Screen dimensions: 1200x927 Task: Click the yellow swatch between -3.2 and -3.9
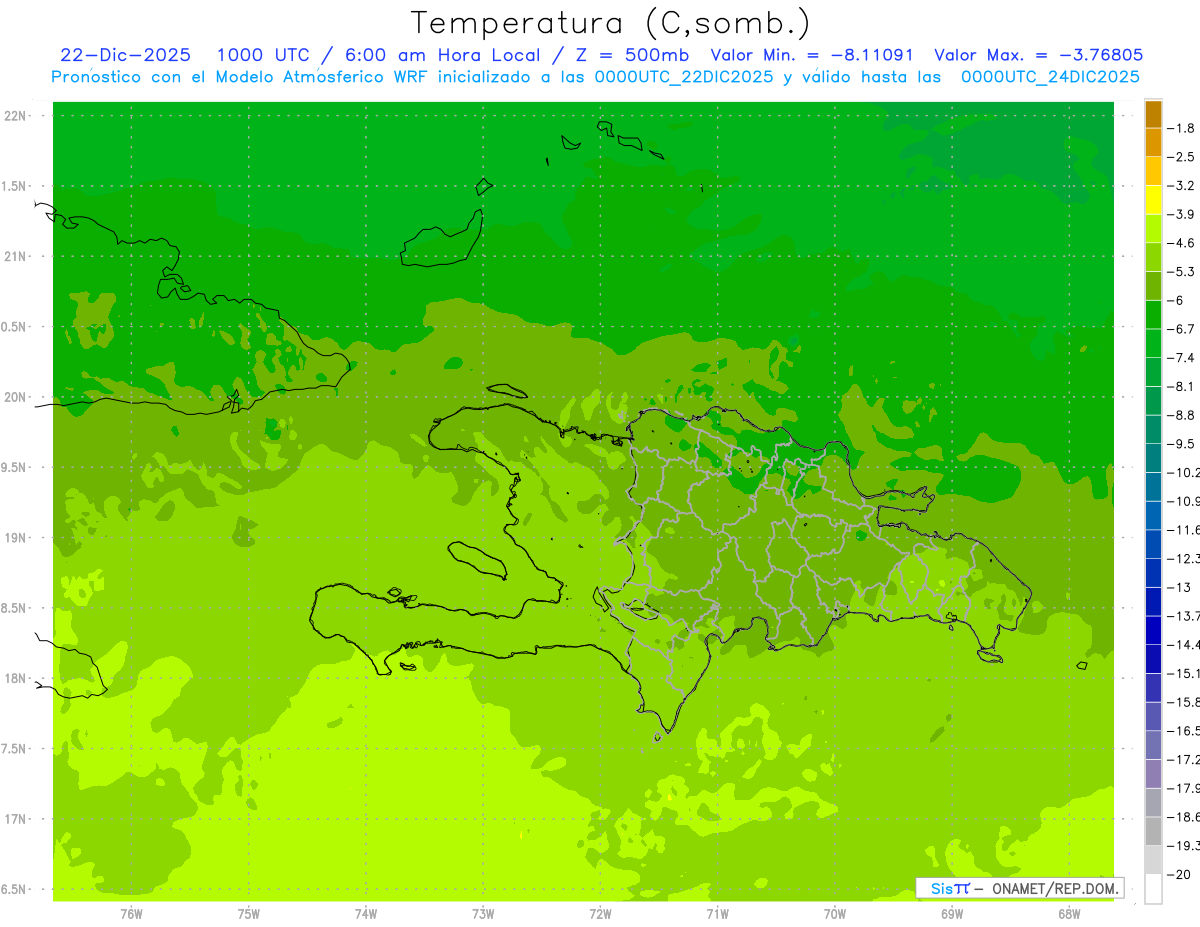(x=1153, y=200)
